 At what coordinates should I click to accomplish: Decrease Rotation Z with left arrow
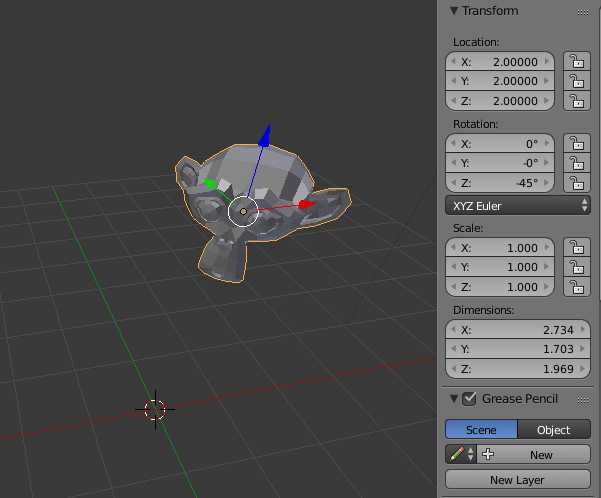[x=454, y=183]
